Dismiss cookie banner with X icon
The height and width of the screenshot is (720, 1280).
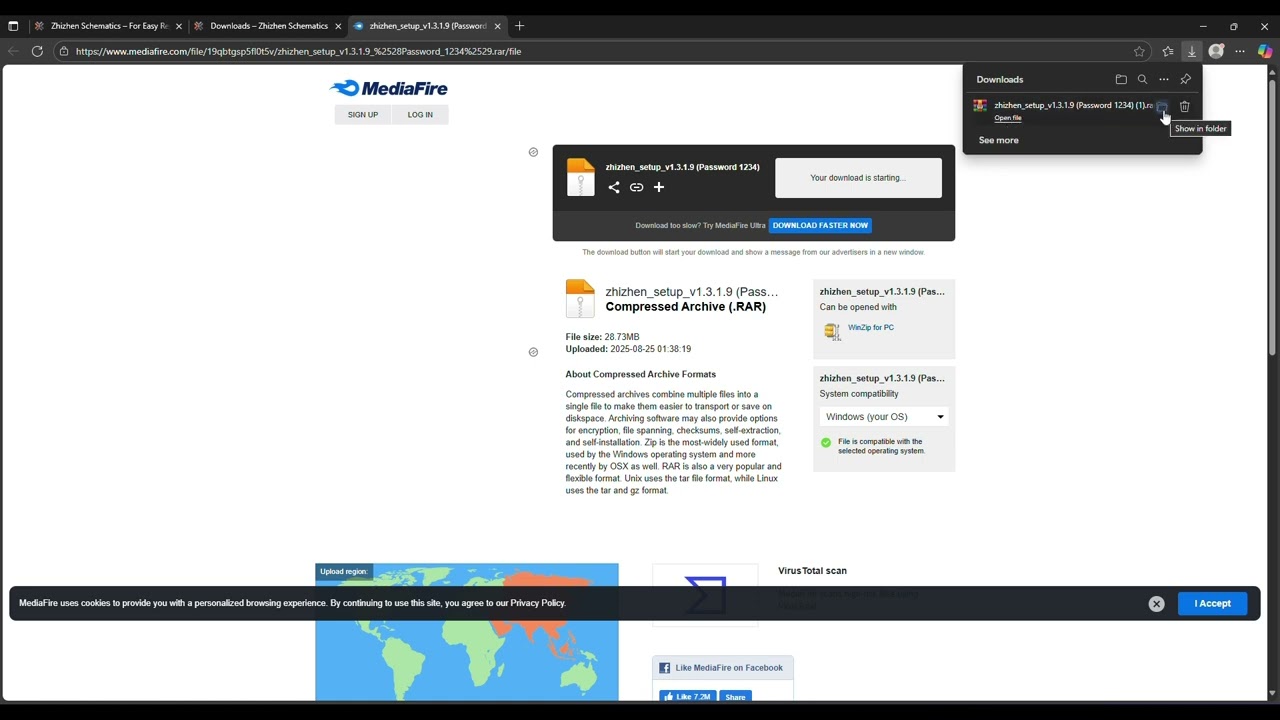(1156, 603)
